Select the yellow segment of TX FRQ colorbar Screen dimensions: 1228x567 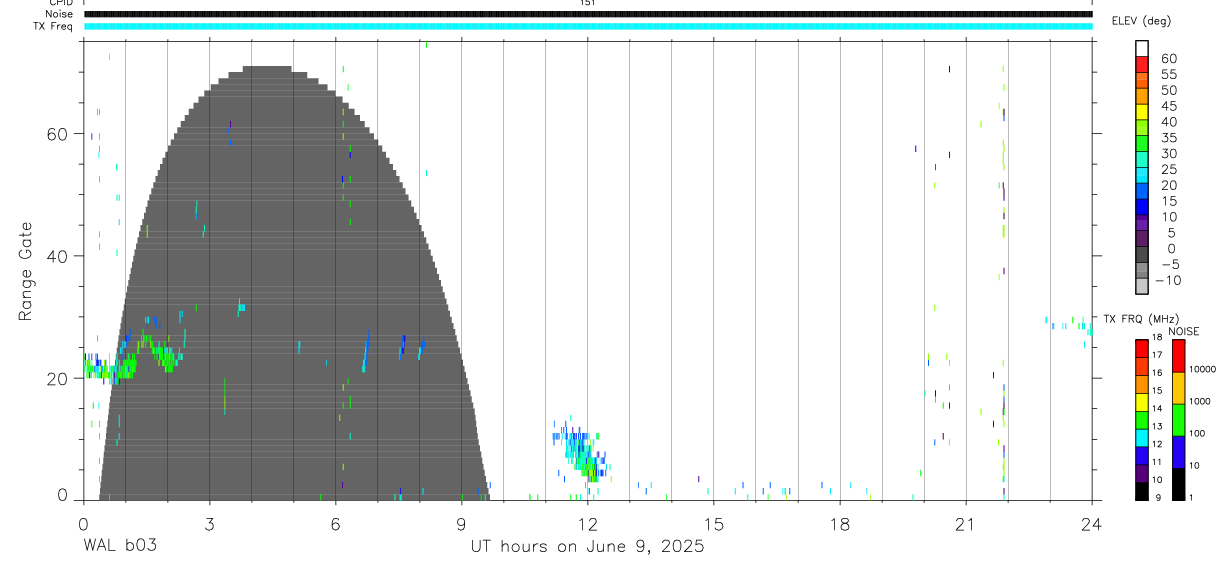tap(1141, 402)
